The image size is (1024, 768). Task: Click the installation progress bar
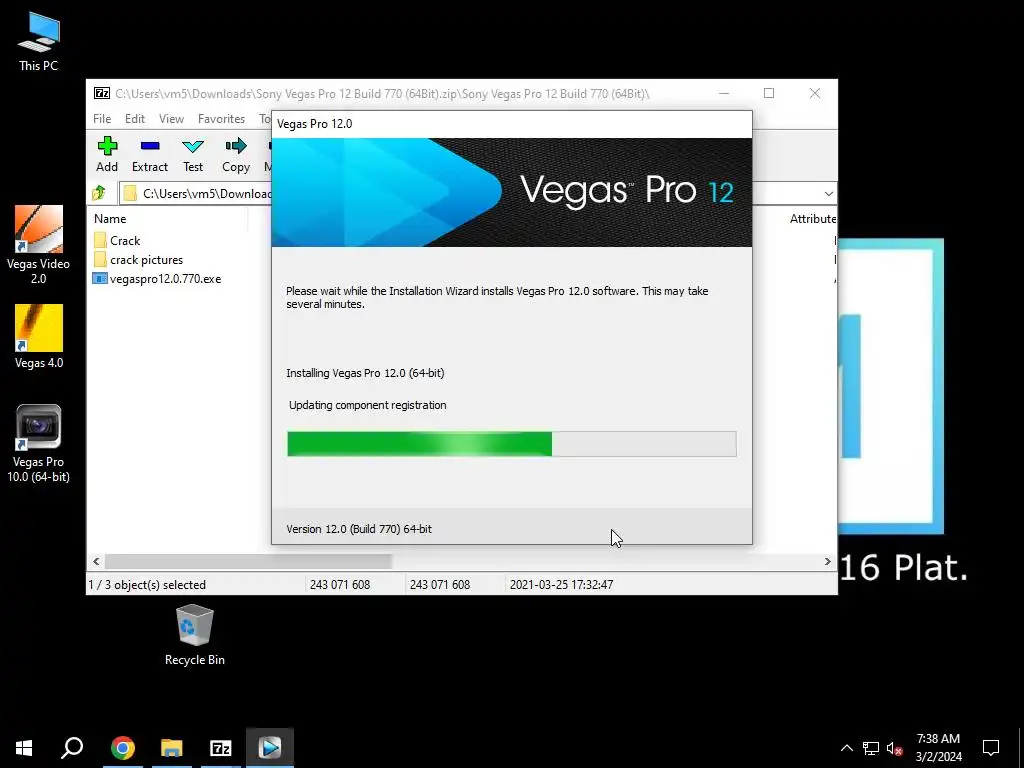[511, 444]
